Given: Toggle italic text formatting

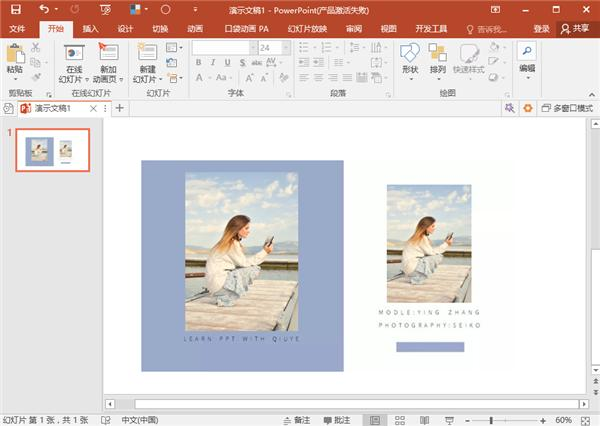Looking at the screenshot, I should tap(213, 62).
